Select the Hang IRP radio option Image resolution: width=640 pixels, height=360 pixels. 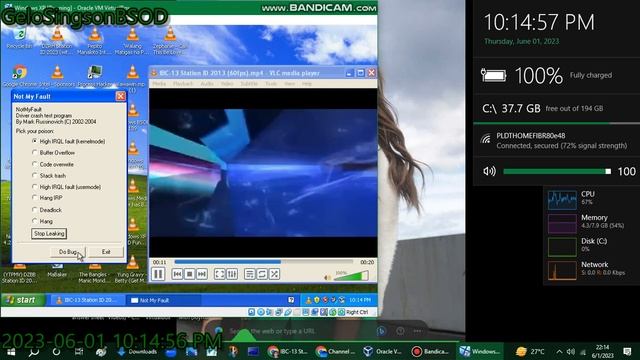point(47,198)
